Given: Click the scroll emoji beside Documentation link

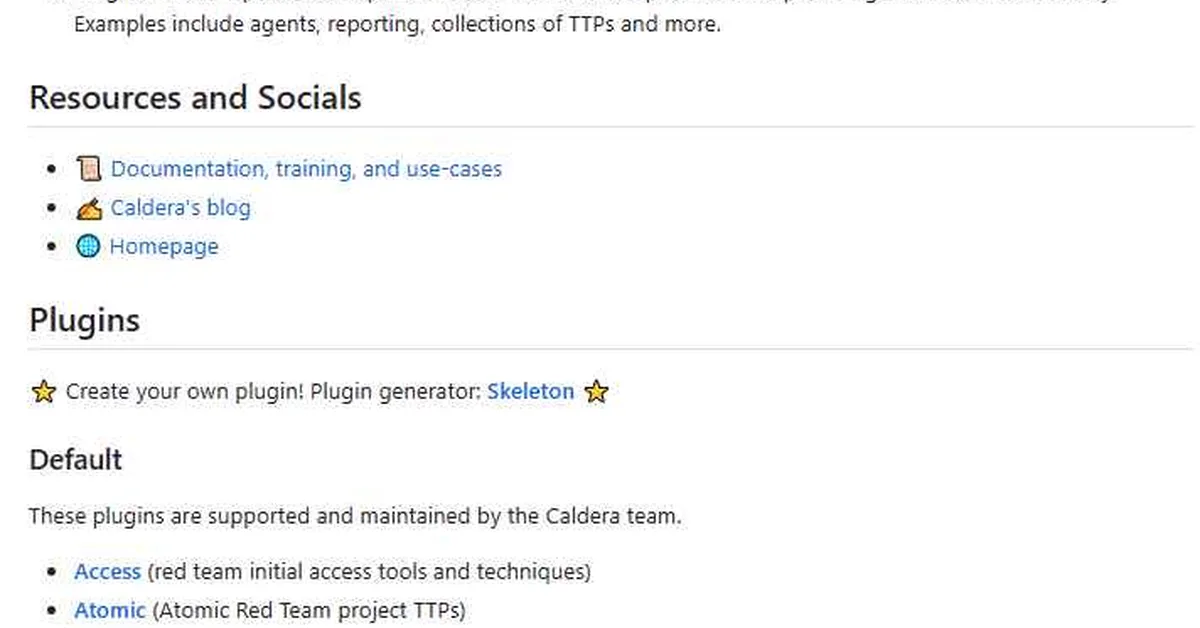Looking at the screenshot, I should click(89, 169).
